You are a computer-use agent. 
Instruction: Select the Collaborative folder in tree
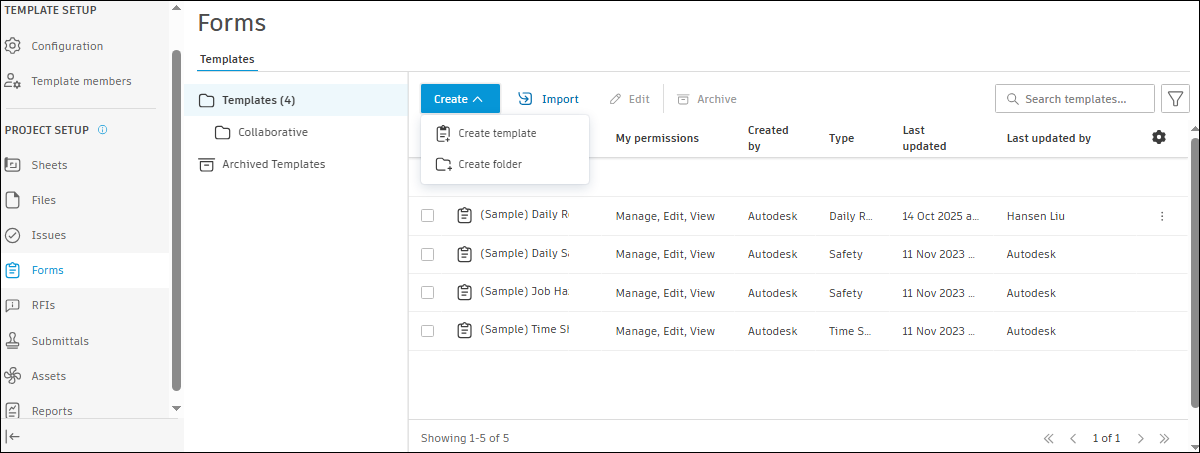[x=272, y=132]
